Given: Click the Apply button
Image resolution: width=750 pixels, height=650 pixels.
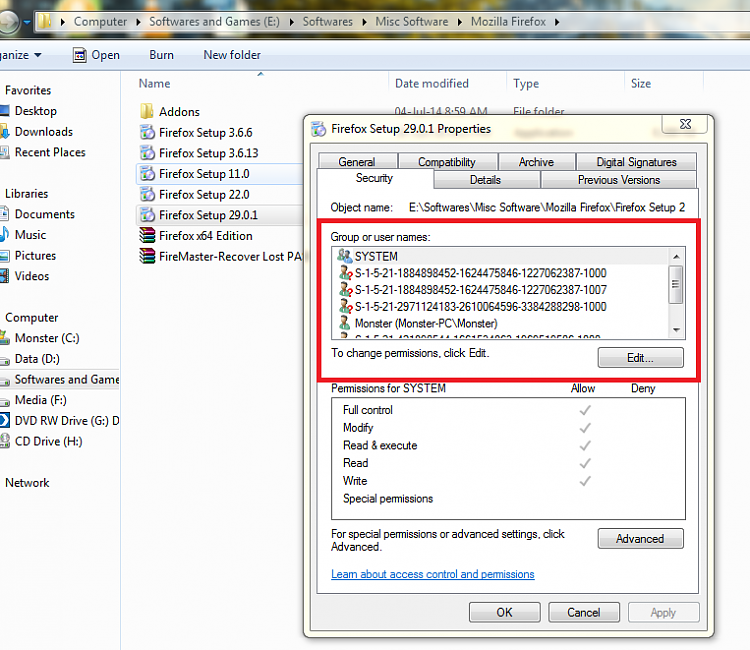Looking at the screenshot, I should [x=663, y=612].
